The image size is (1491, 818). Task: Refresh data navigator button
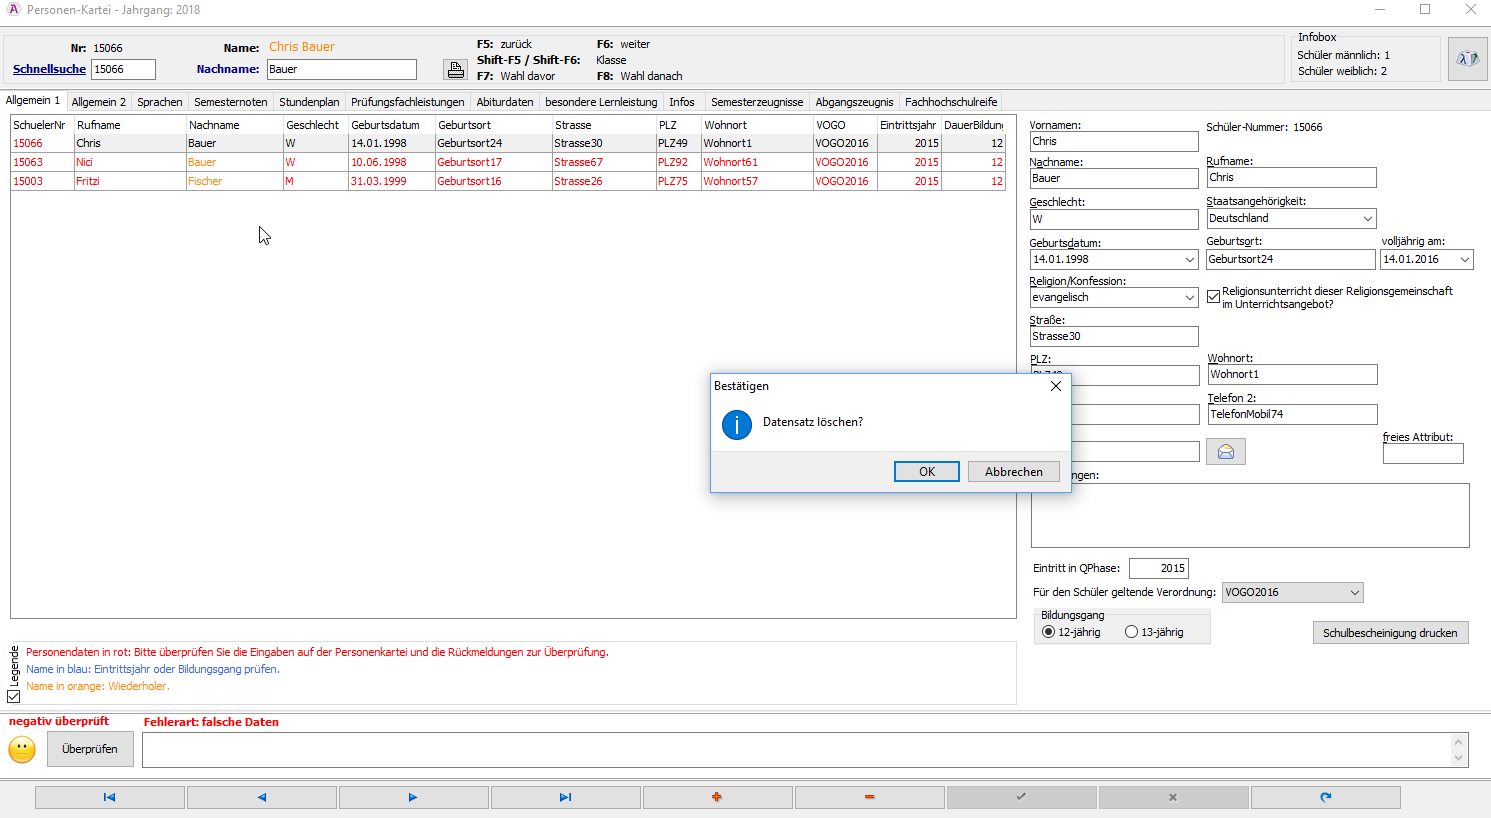click(1326, 797)
